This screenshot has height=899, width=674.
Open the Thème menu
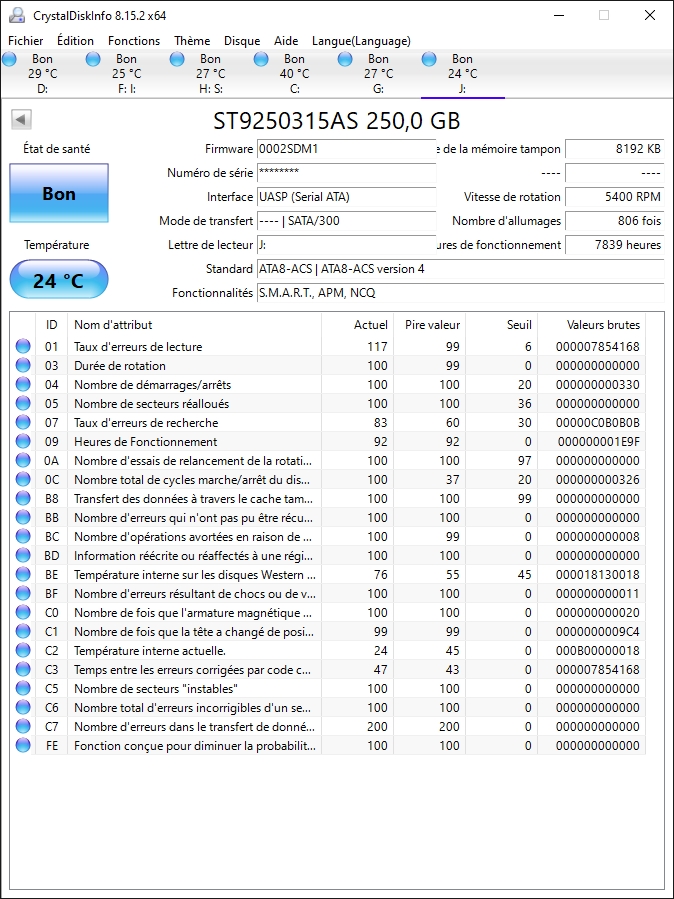tap(192, 41)
